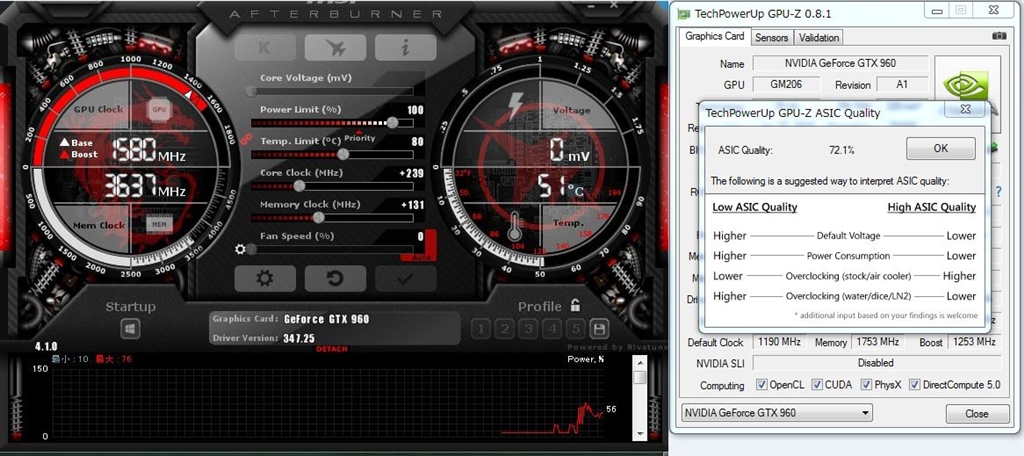Click the GM206 GPU field
The image size is (1024, 456).
click(x=786, y=84)
